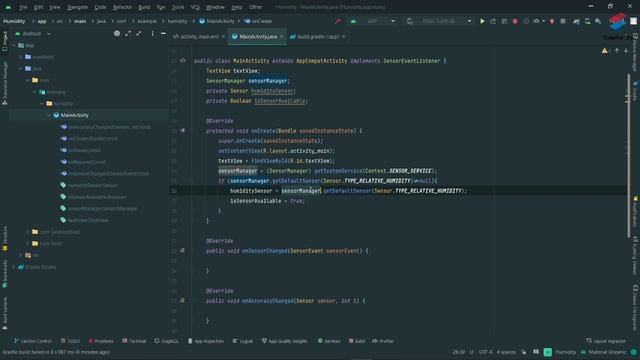Open the Logcat tool window
The width and height of the screenshot is (640, 360).
tap(243, 341)
